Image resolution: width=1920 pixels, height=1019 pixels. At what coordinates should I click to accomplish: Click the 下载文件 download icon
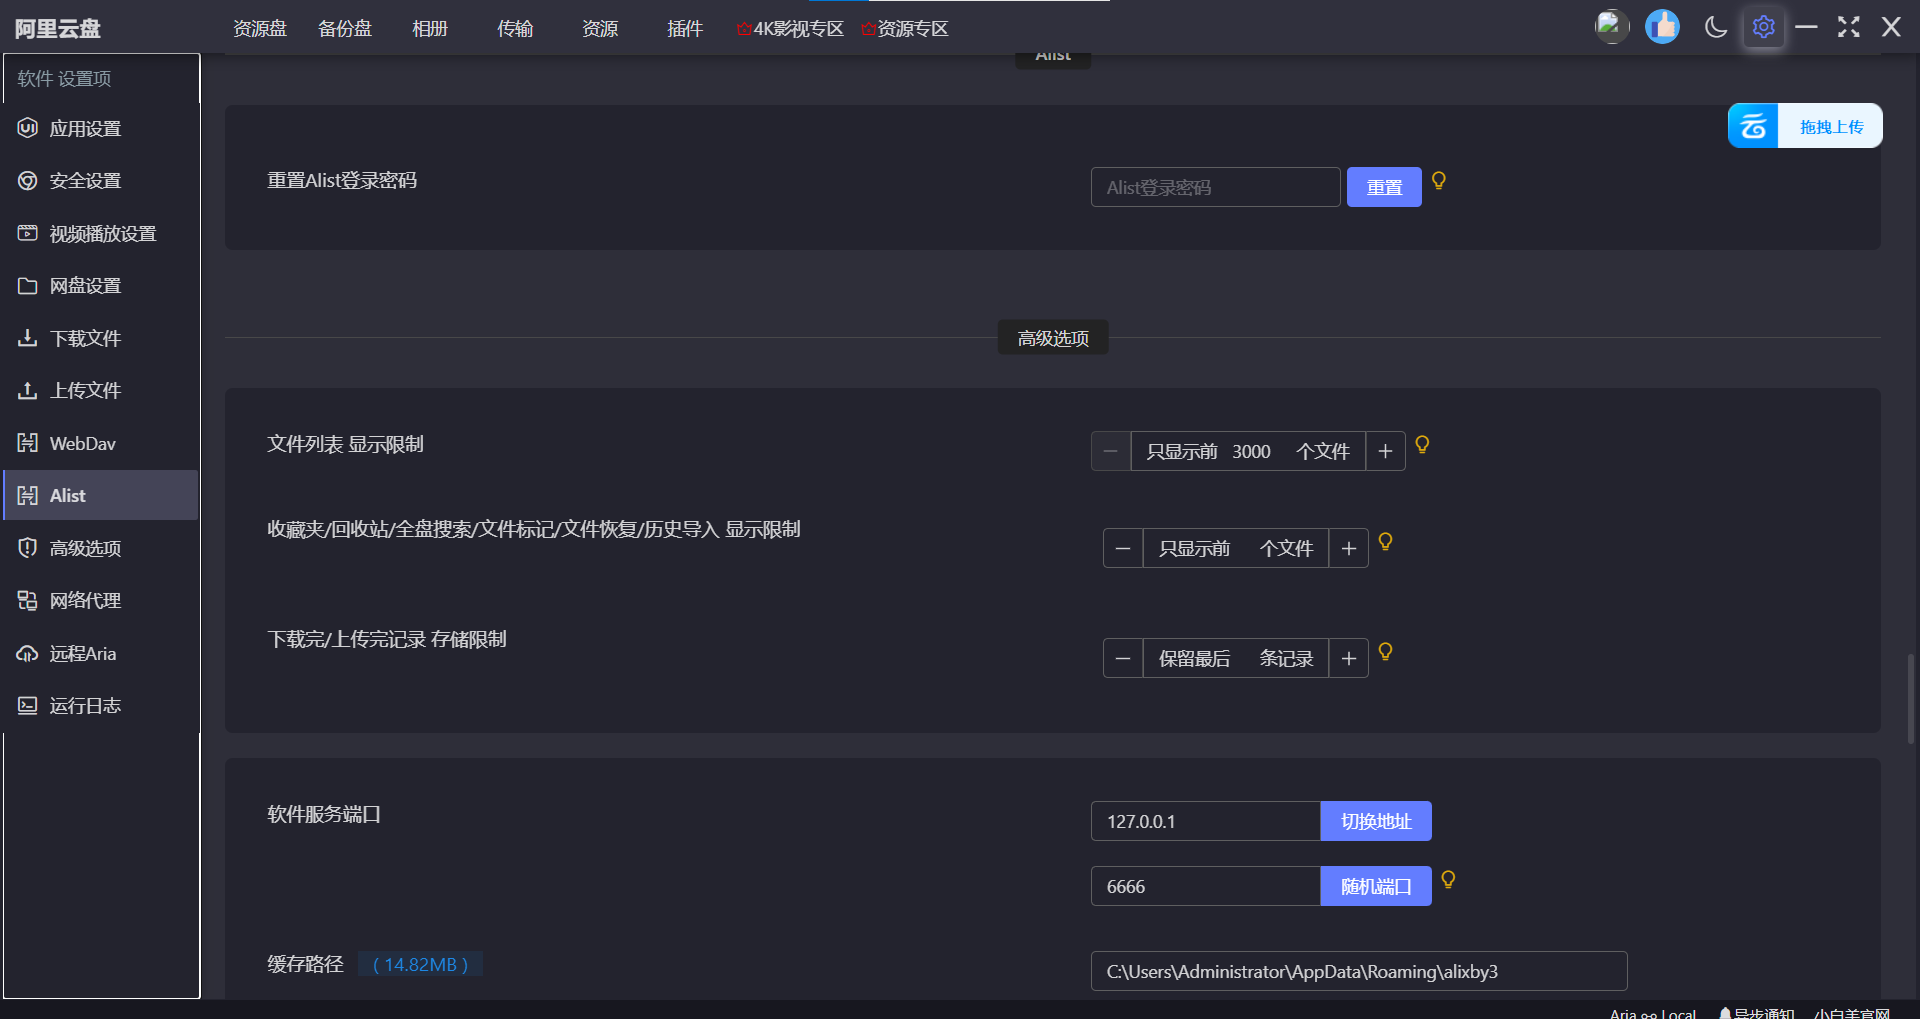click(x=28, y=338)
